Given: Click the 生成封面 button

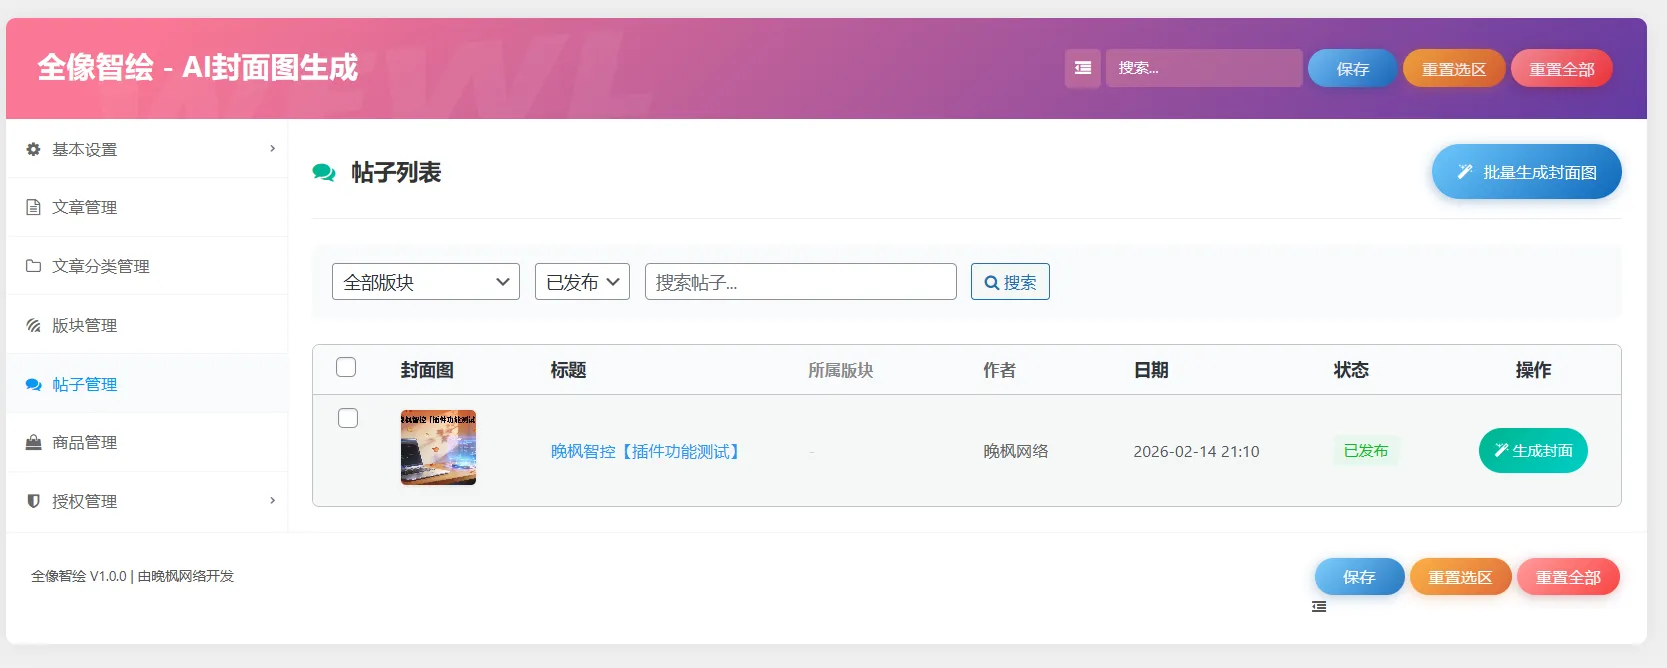Looking at the screenshot, I should point(1533,451).
